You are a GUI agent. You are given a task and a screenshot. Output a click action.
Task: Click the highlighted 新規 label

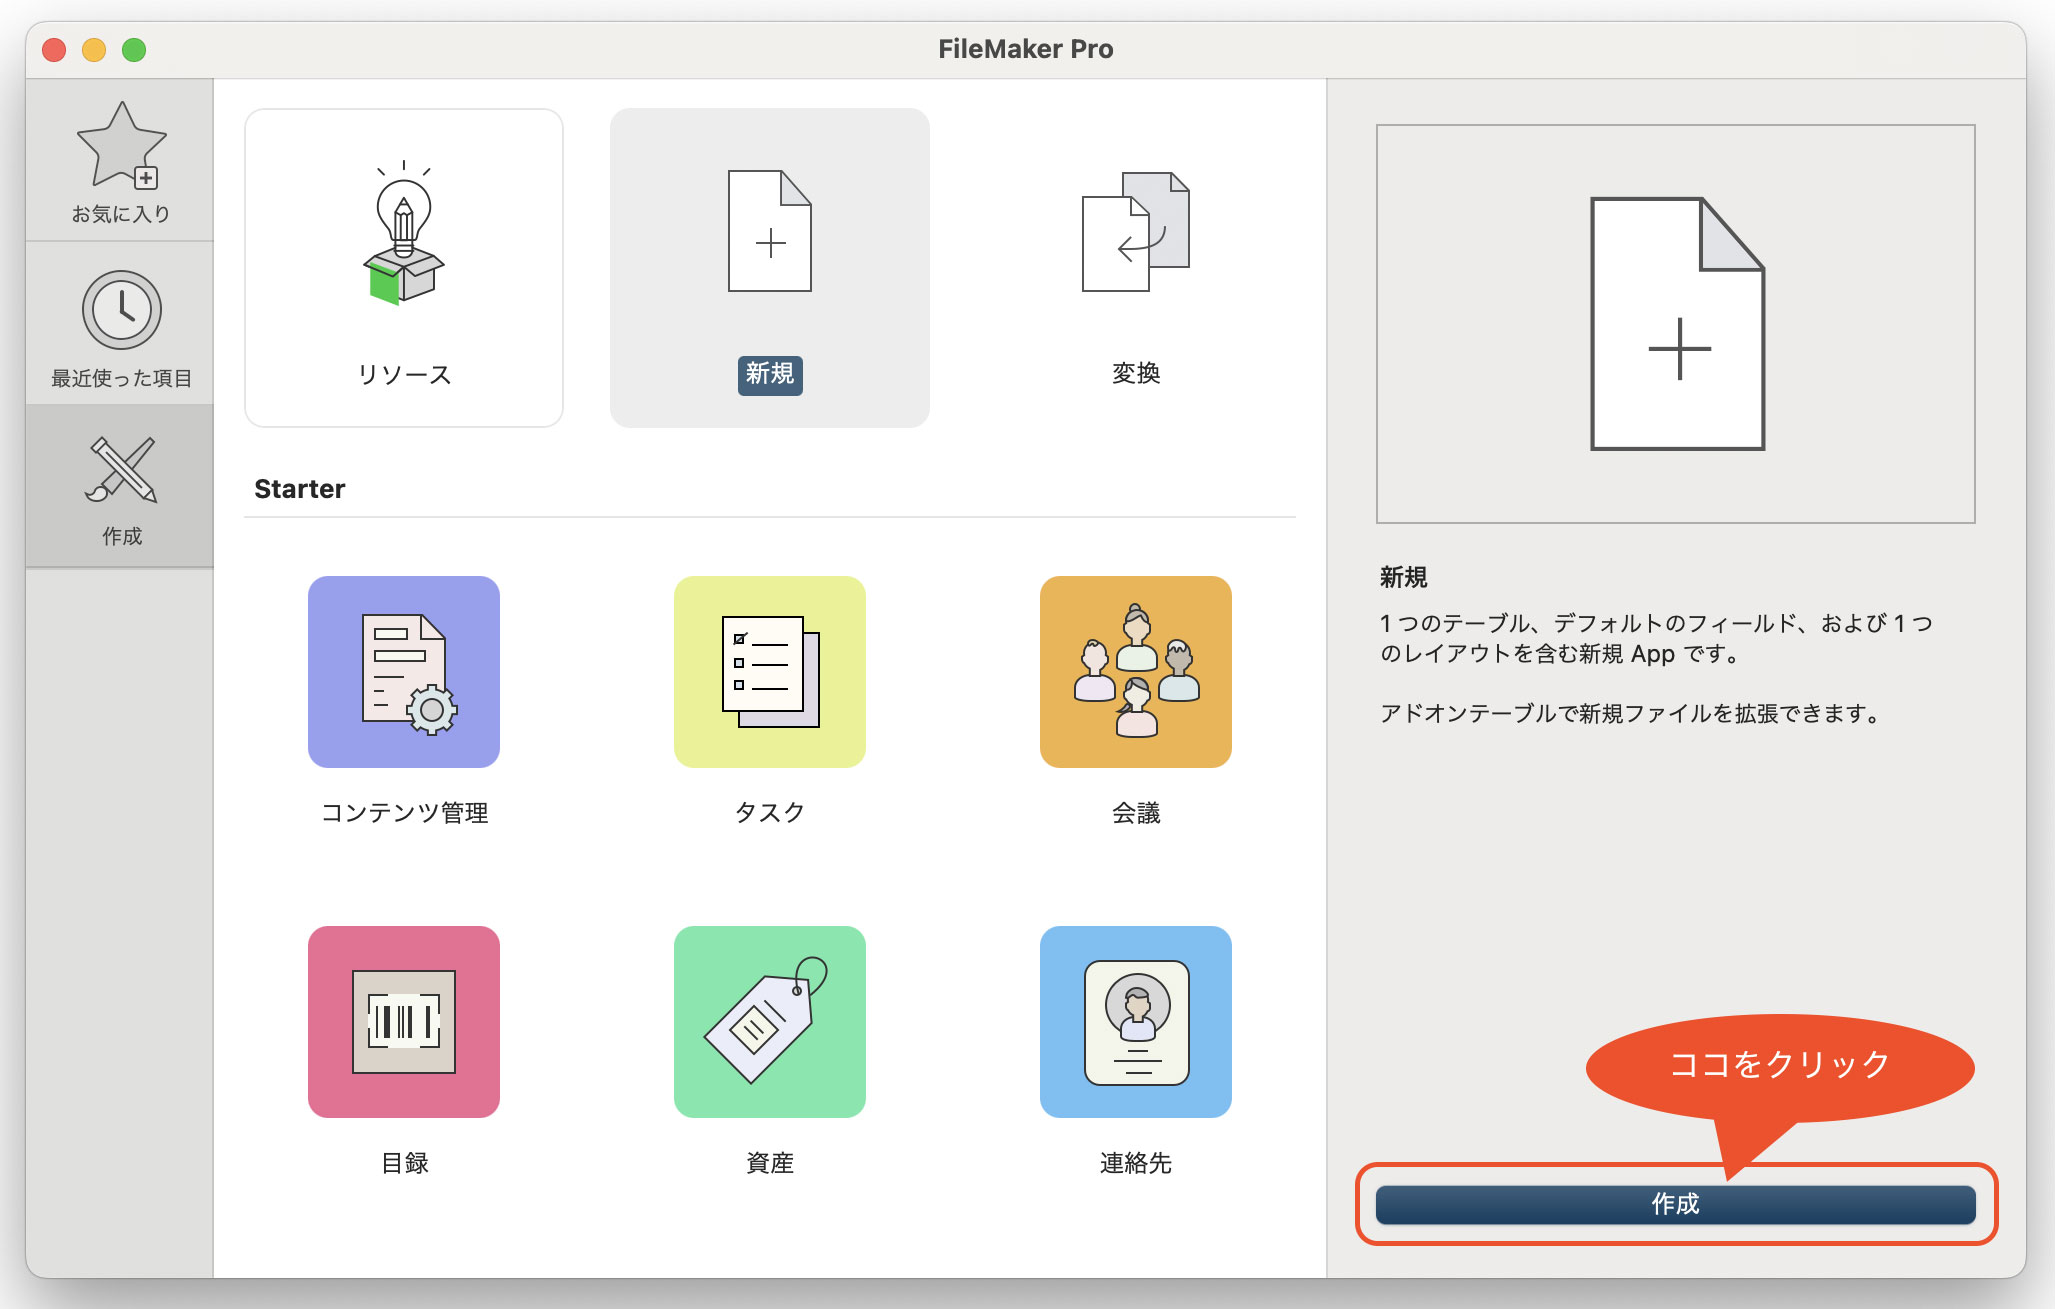(x=770, y=375)
